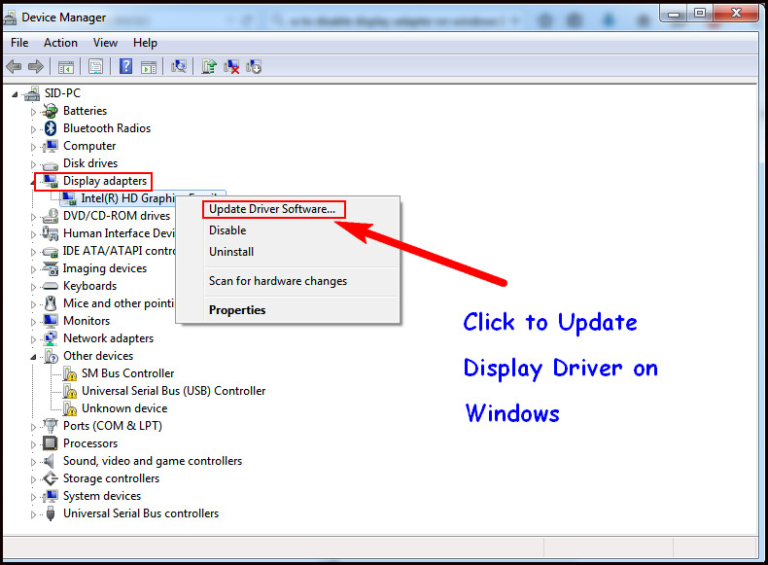Open the Action menu
Viewport: 768px width, 565px height.
(x=60, y=43)
